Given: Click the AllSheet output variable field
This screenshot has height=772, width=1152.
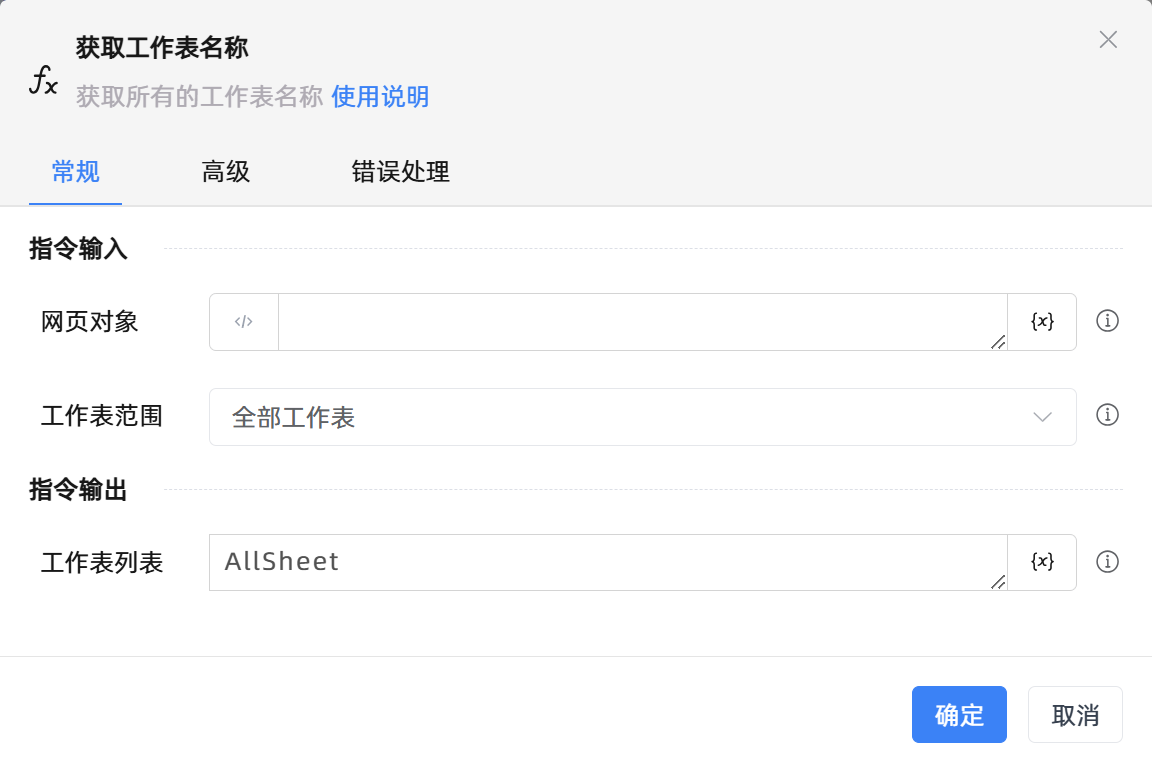Looking at the screenshot, I should point(606,562).
